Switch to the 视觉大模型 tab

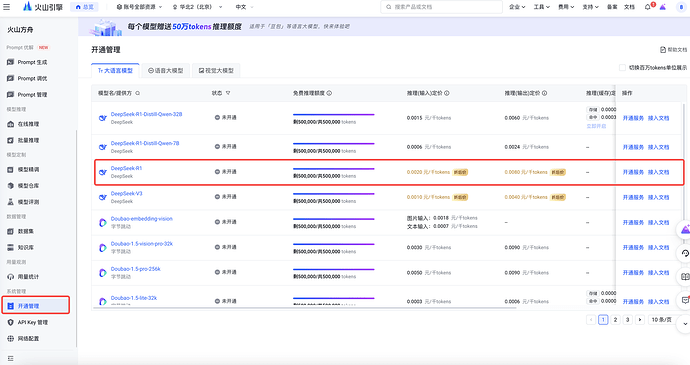pos(216,70)
